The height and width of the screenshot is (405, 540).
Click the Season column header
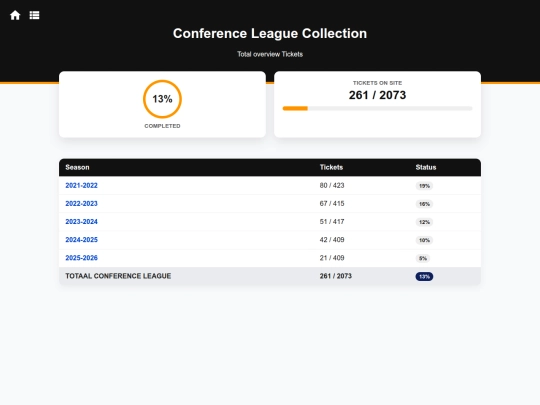click(x=77, y=167)
